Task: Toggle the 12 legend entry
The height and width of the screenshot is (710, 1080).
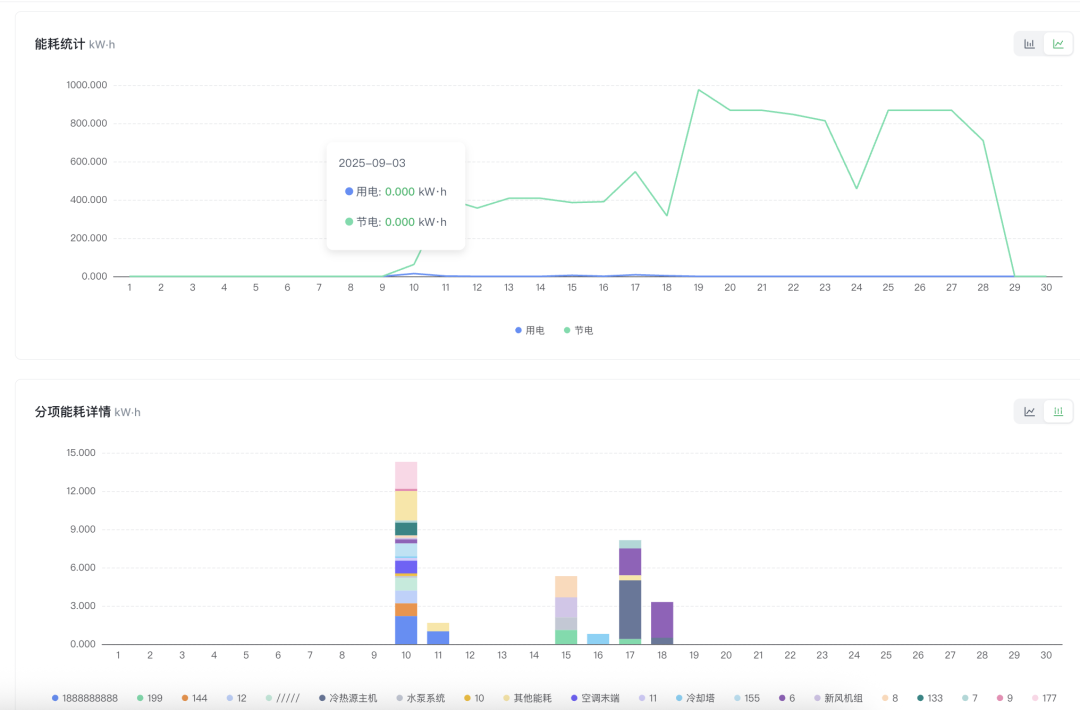Action: pyautogui.click(x=236, y=698)
